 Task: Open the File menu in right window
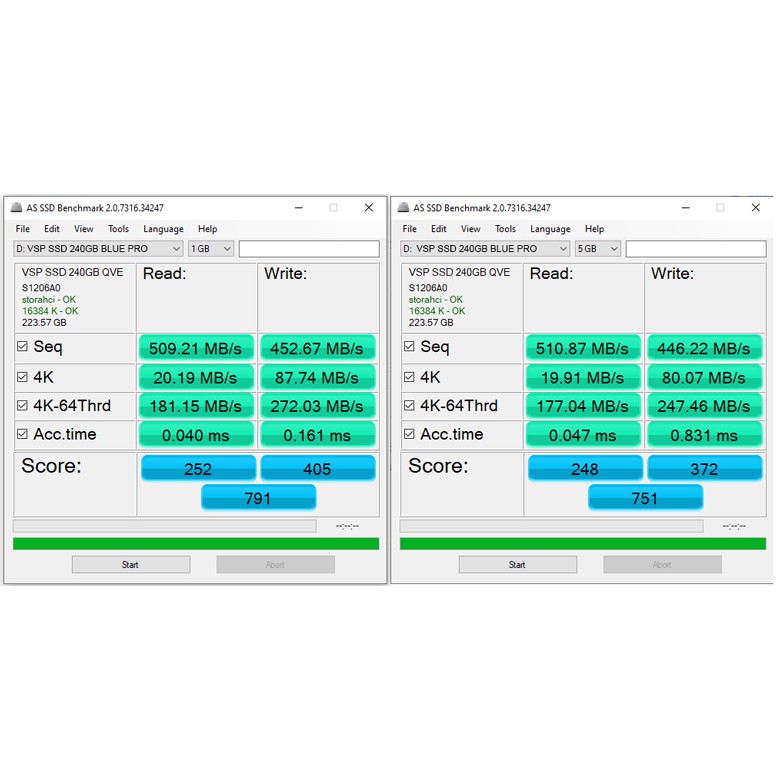410,229
